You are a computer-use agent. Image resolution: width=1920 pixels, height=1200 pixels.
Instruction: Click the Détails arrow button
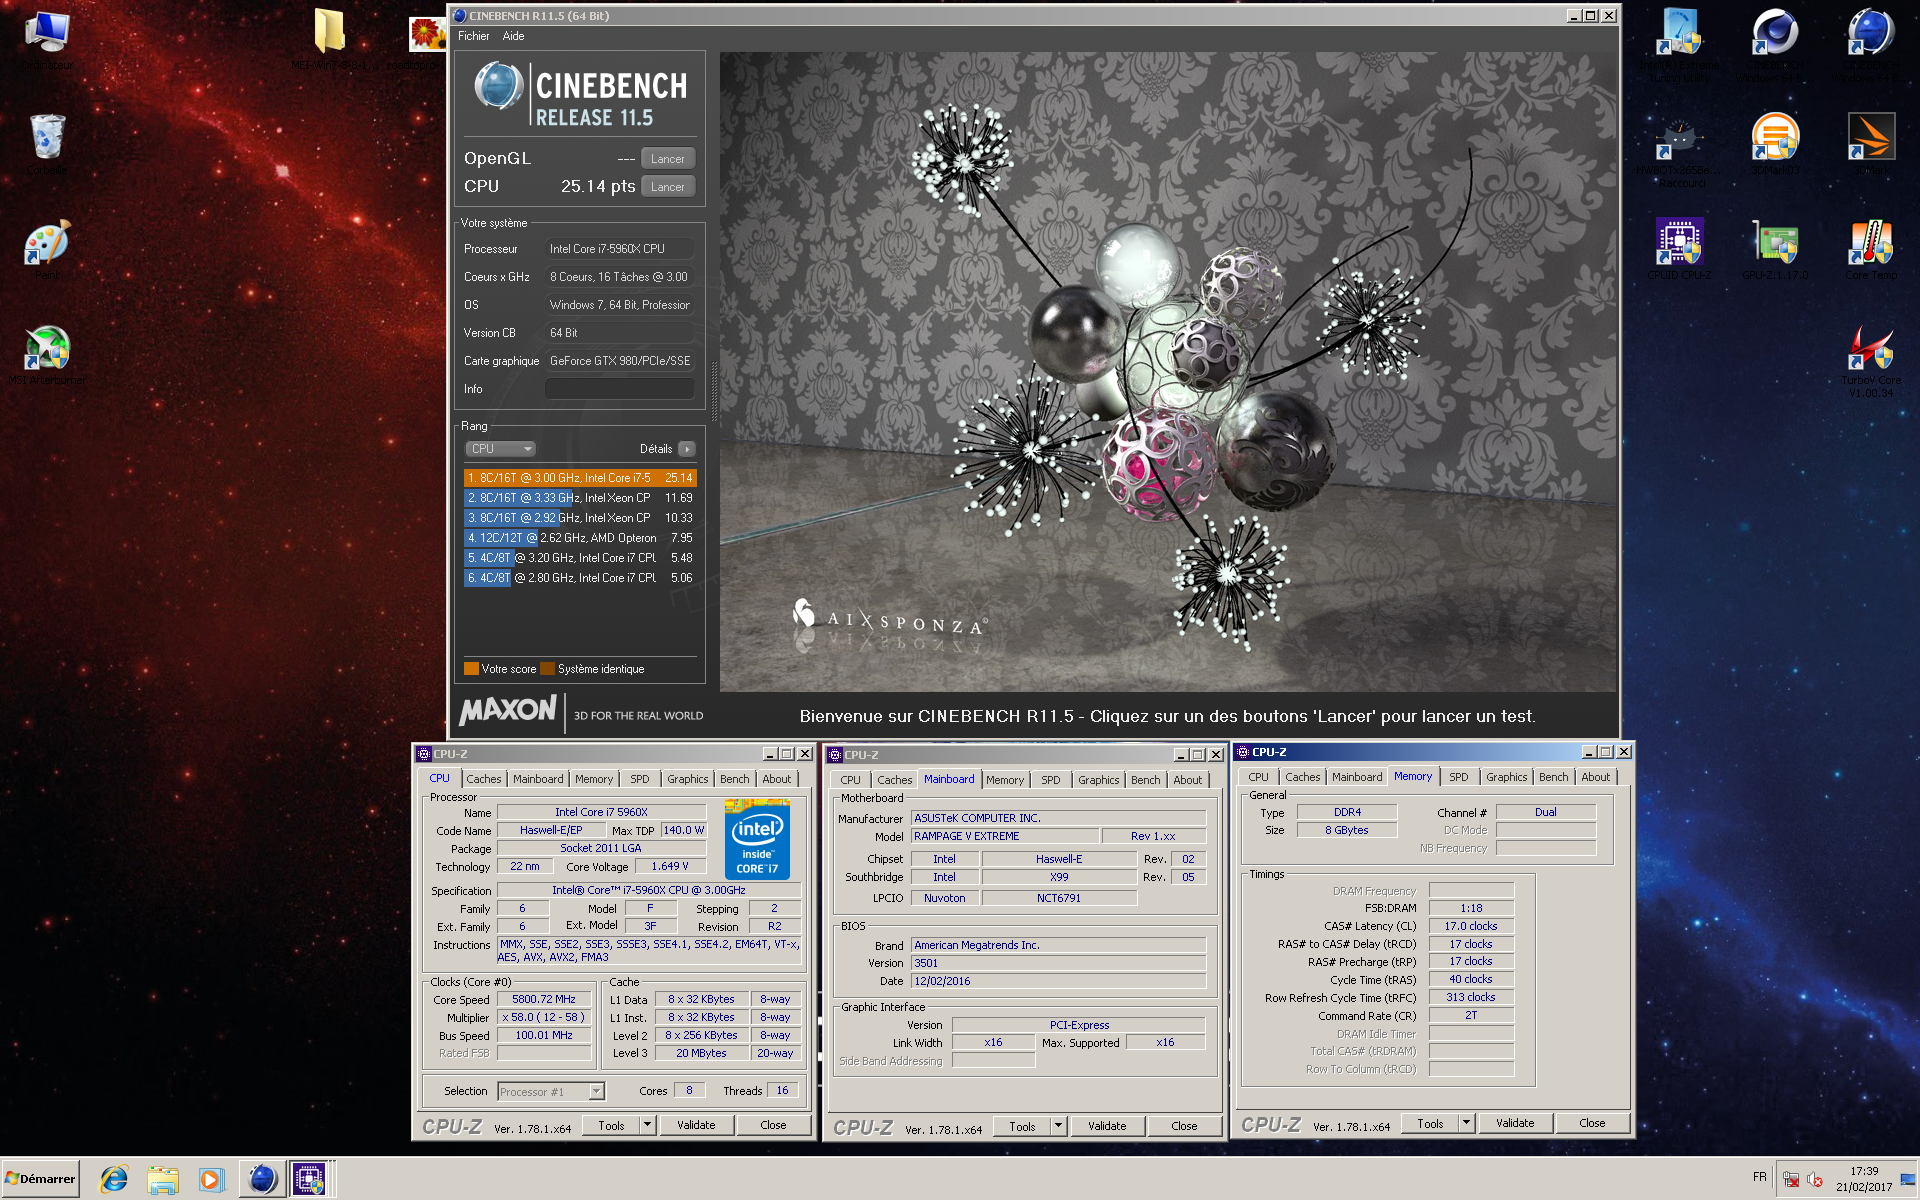click(x=687, y=449)
